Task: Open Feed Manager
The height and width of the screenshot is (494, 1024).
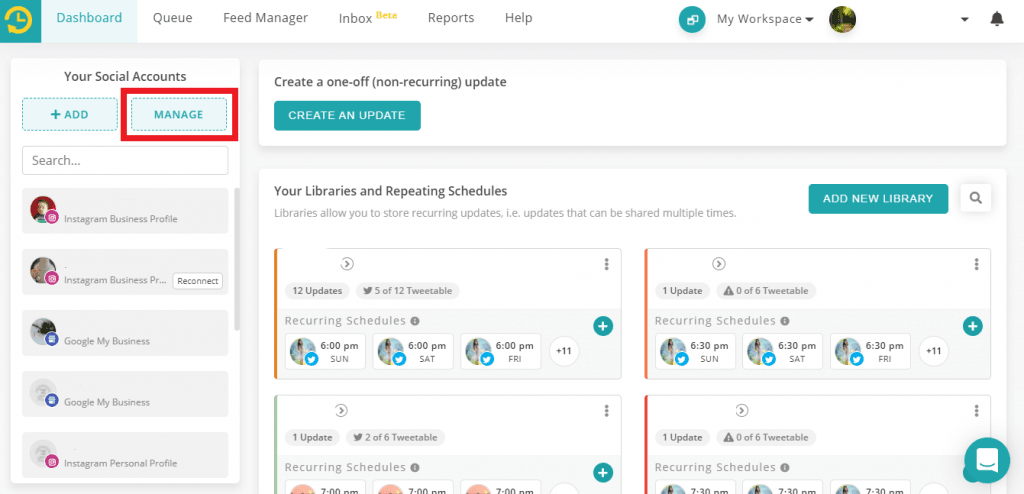Action: [265, 18]
